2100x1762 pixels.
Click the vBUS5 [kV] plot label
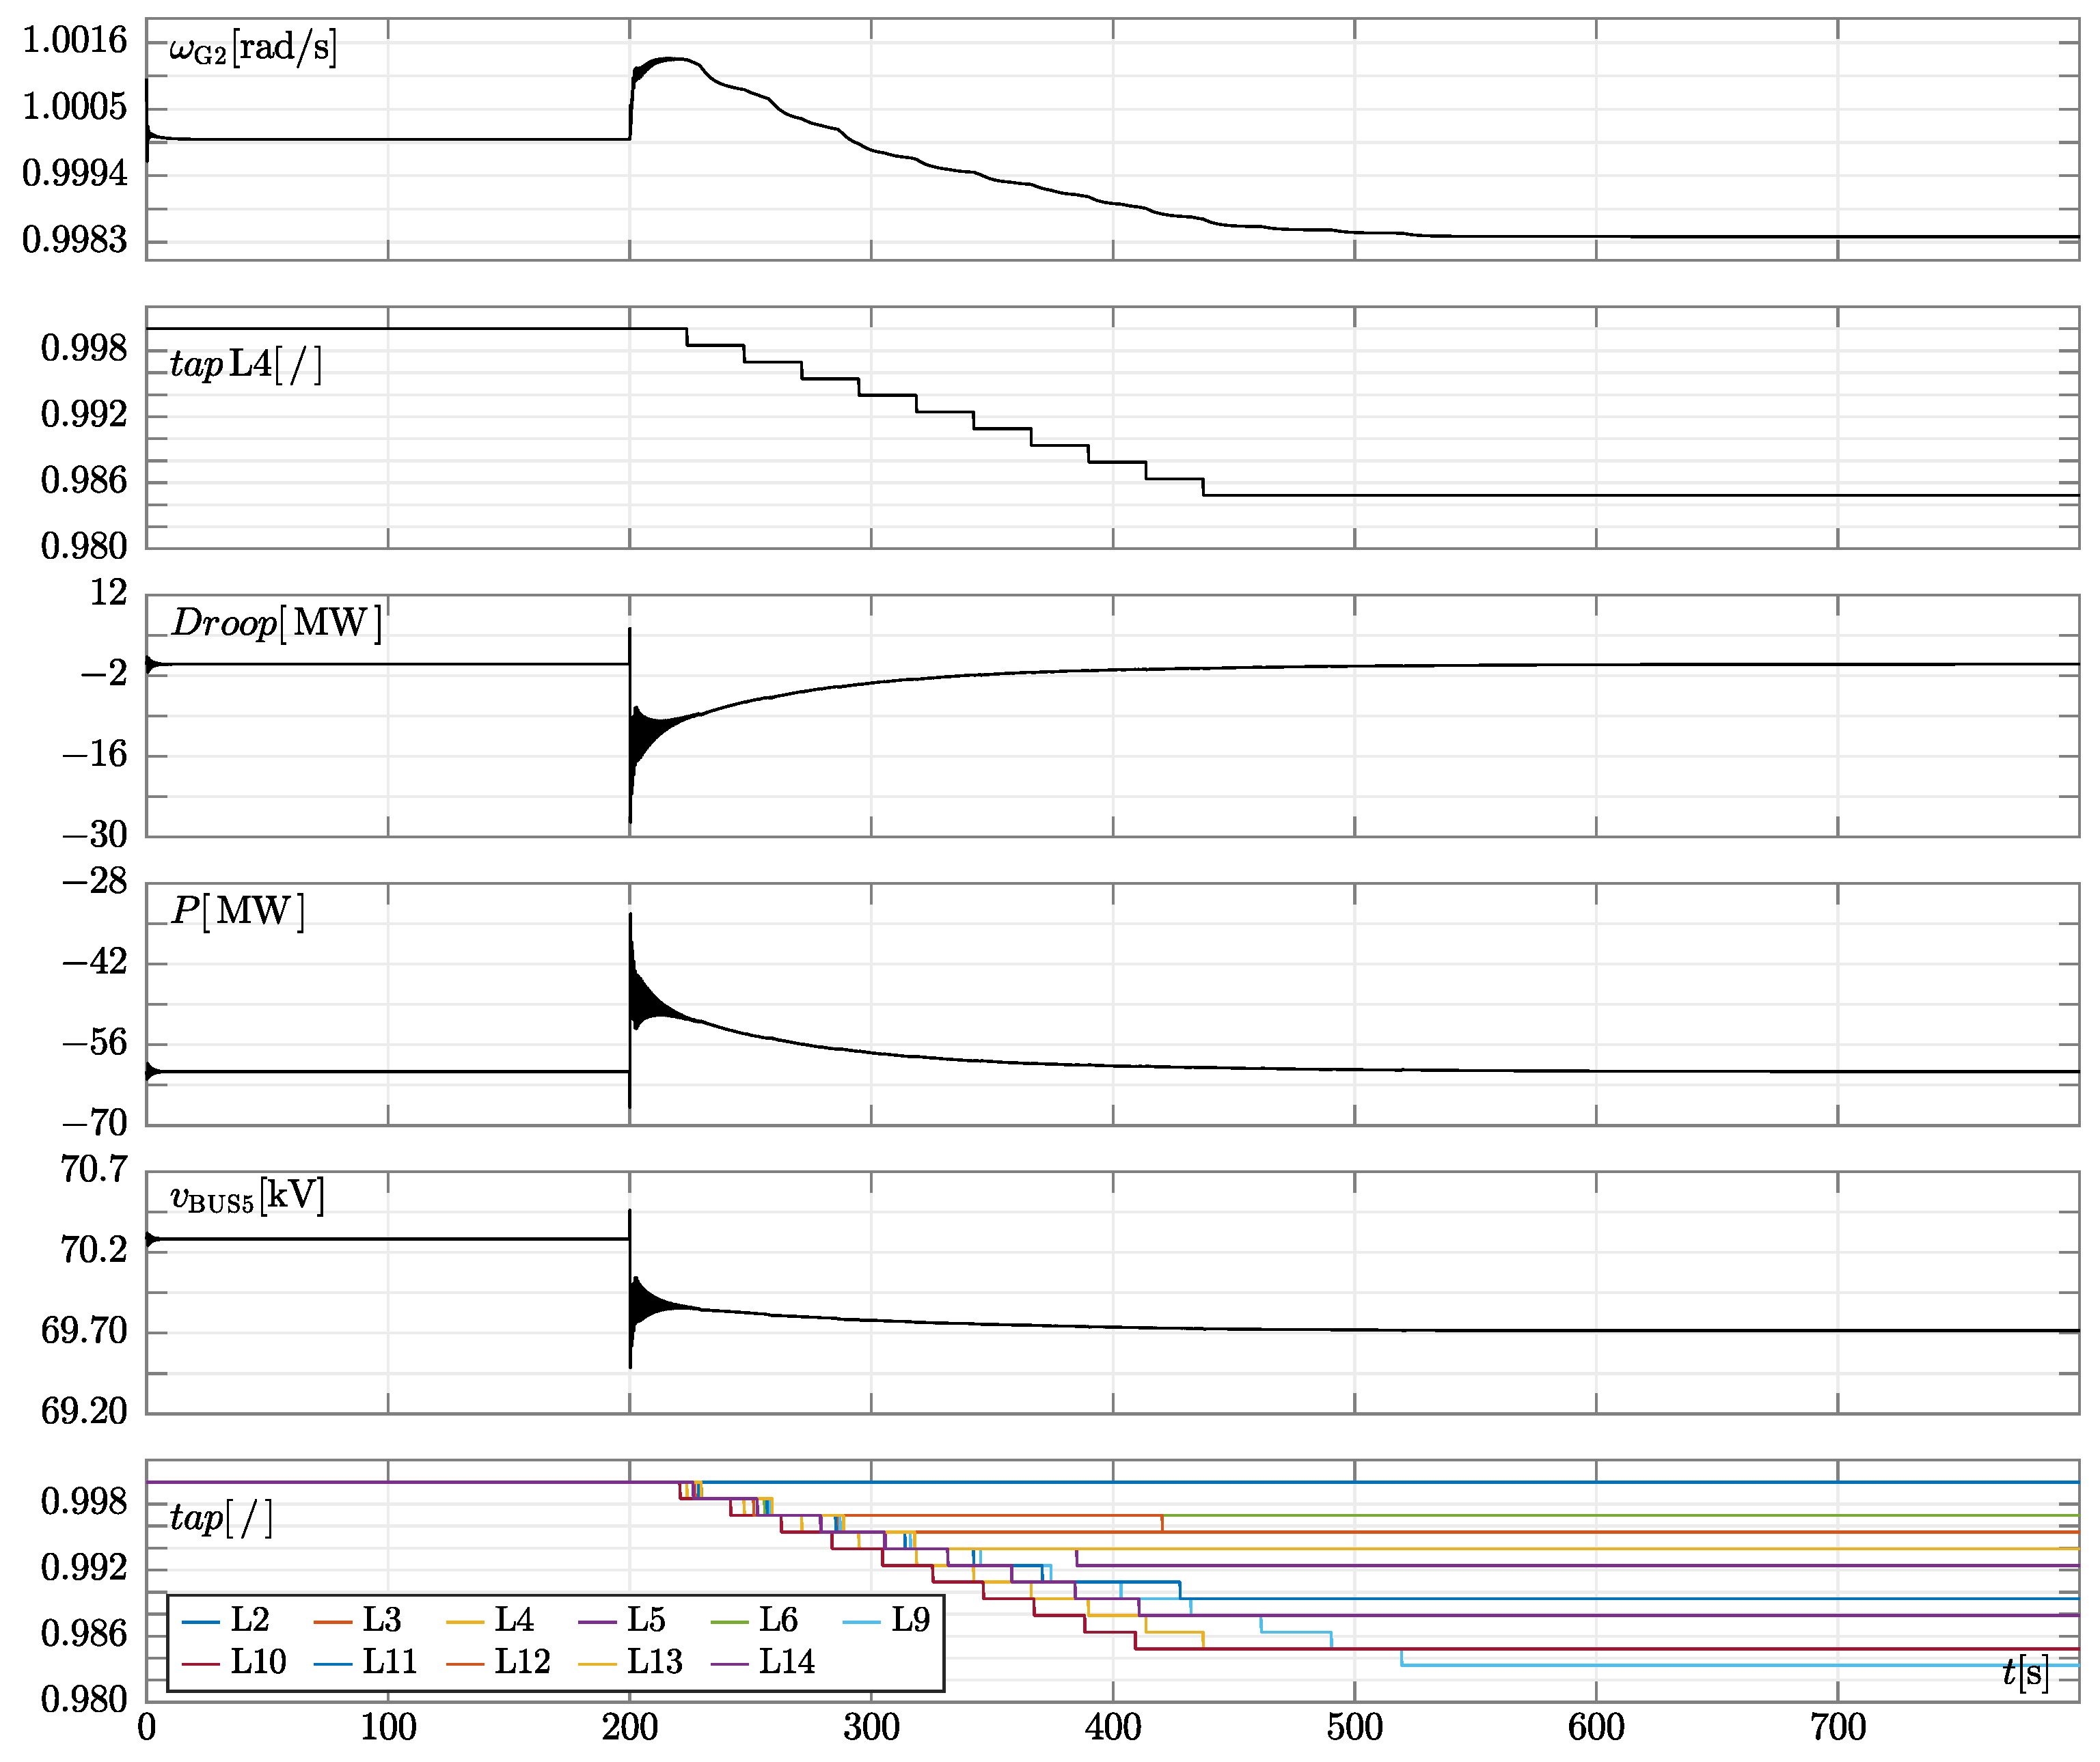point(248,1197)
